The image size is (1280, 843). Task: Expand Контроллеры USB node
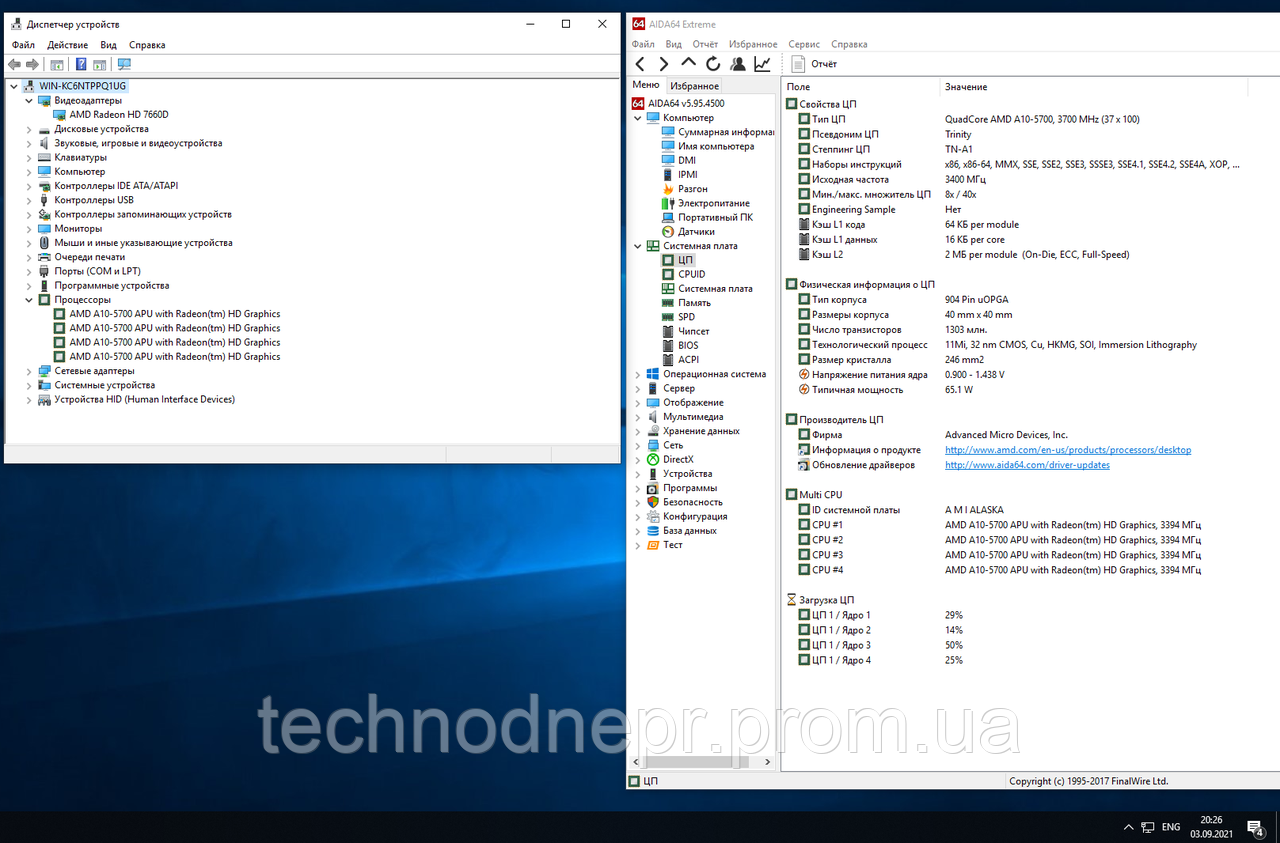tap(29, 200)
